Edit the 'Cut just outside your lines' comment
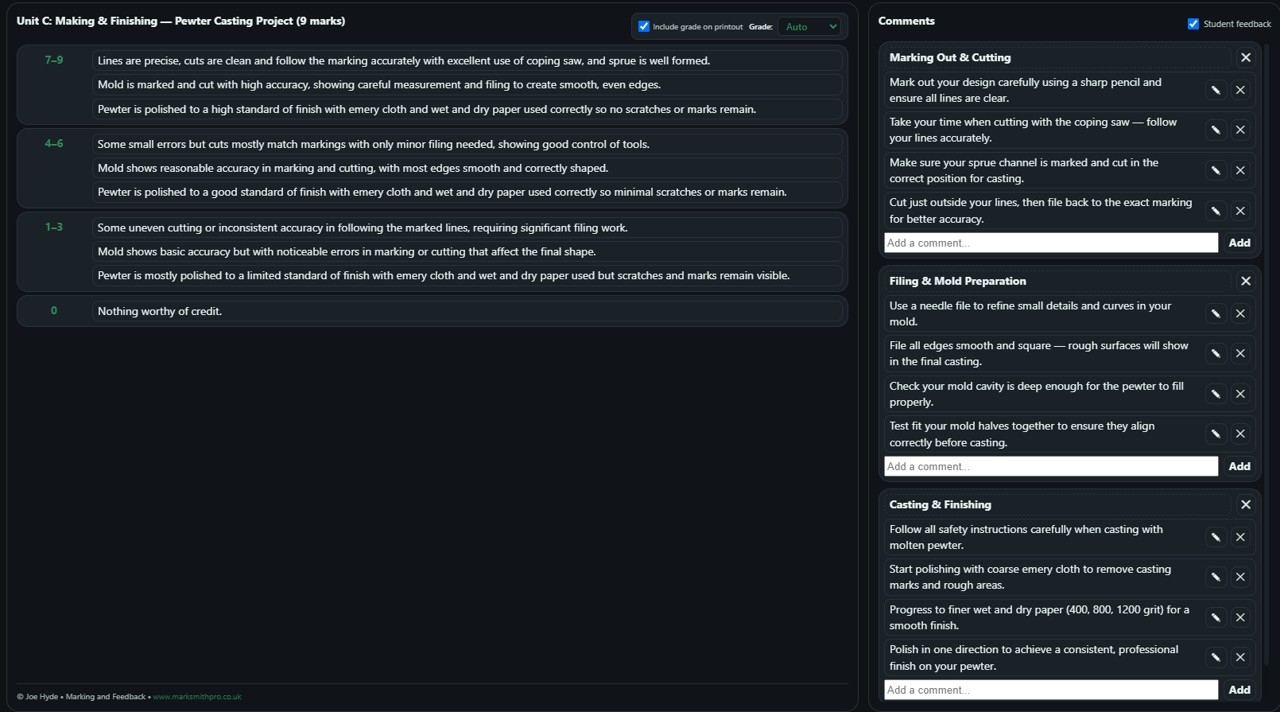Screen dimensions: 1280x712 [1215, 211]
